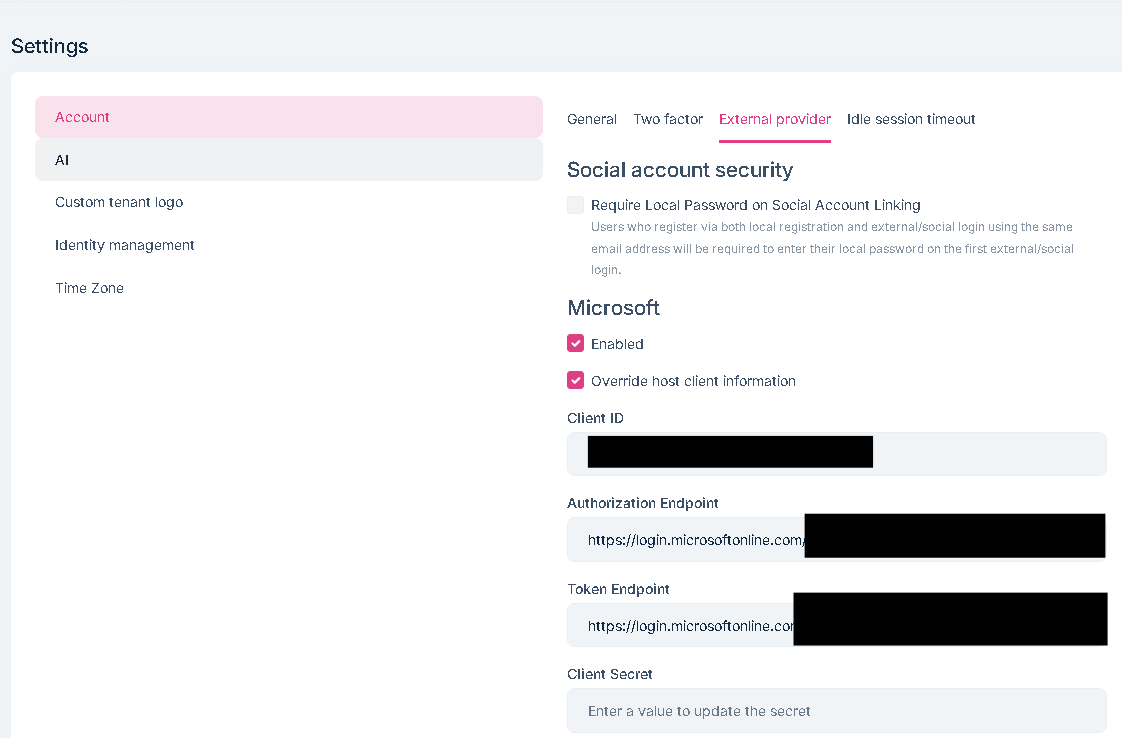Click the Social account security heading
This screenshot has width=1122, height=738.
point(680,170)
